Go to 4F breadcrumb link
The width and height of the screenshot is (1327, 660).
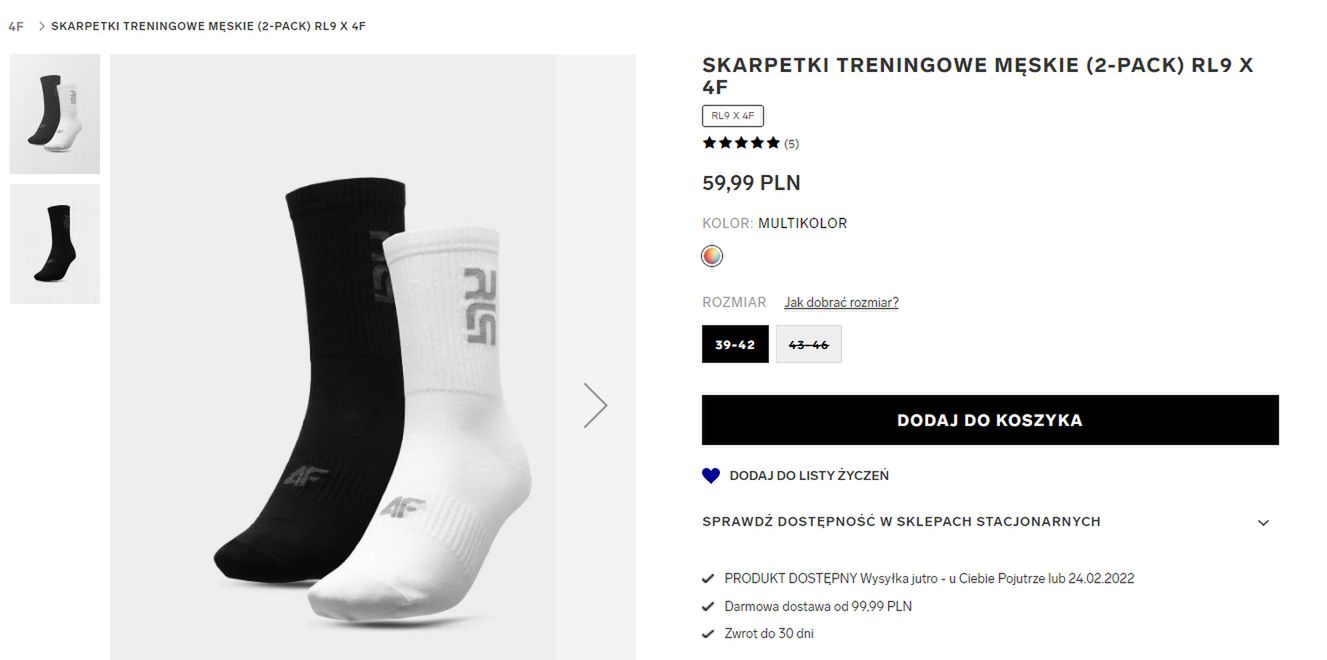(x=16, y=26)
